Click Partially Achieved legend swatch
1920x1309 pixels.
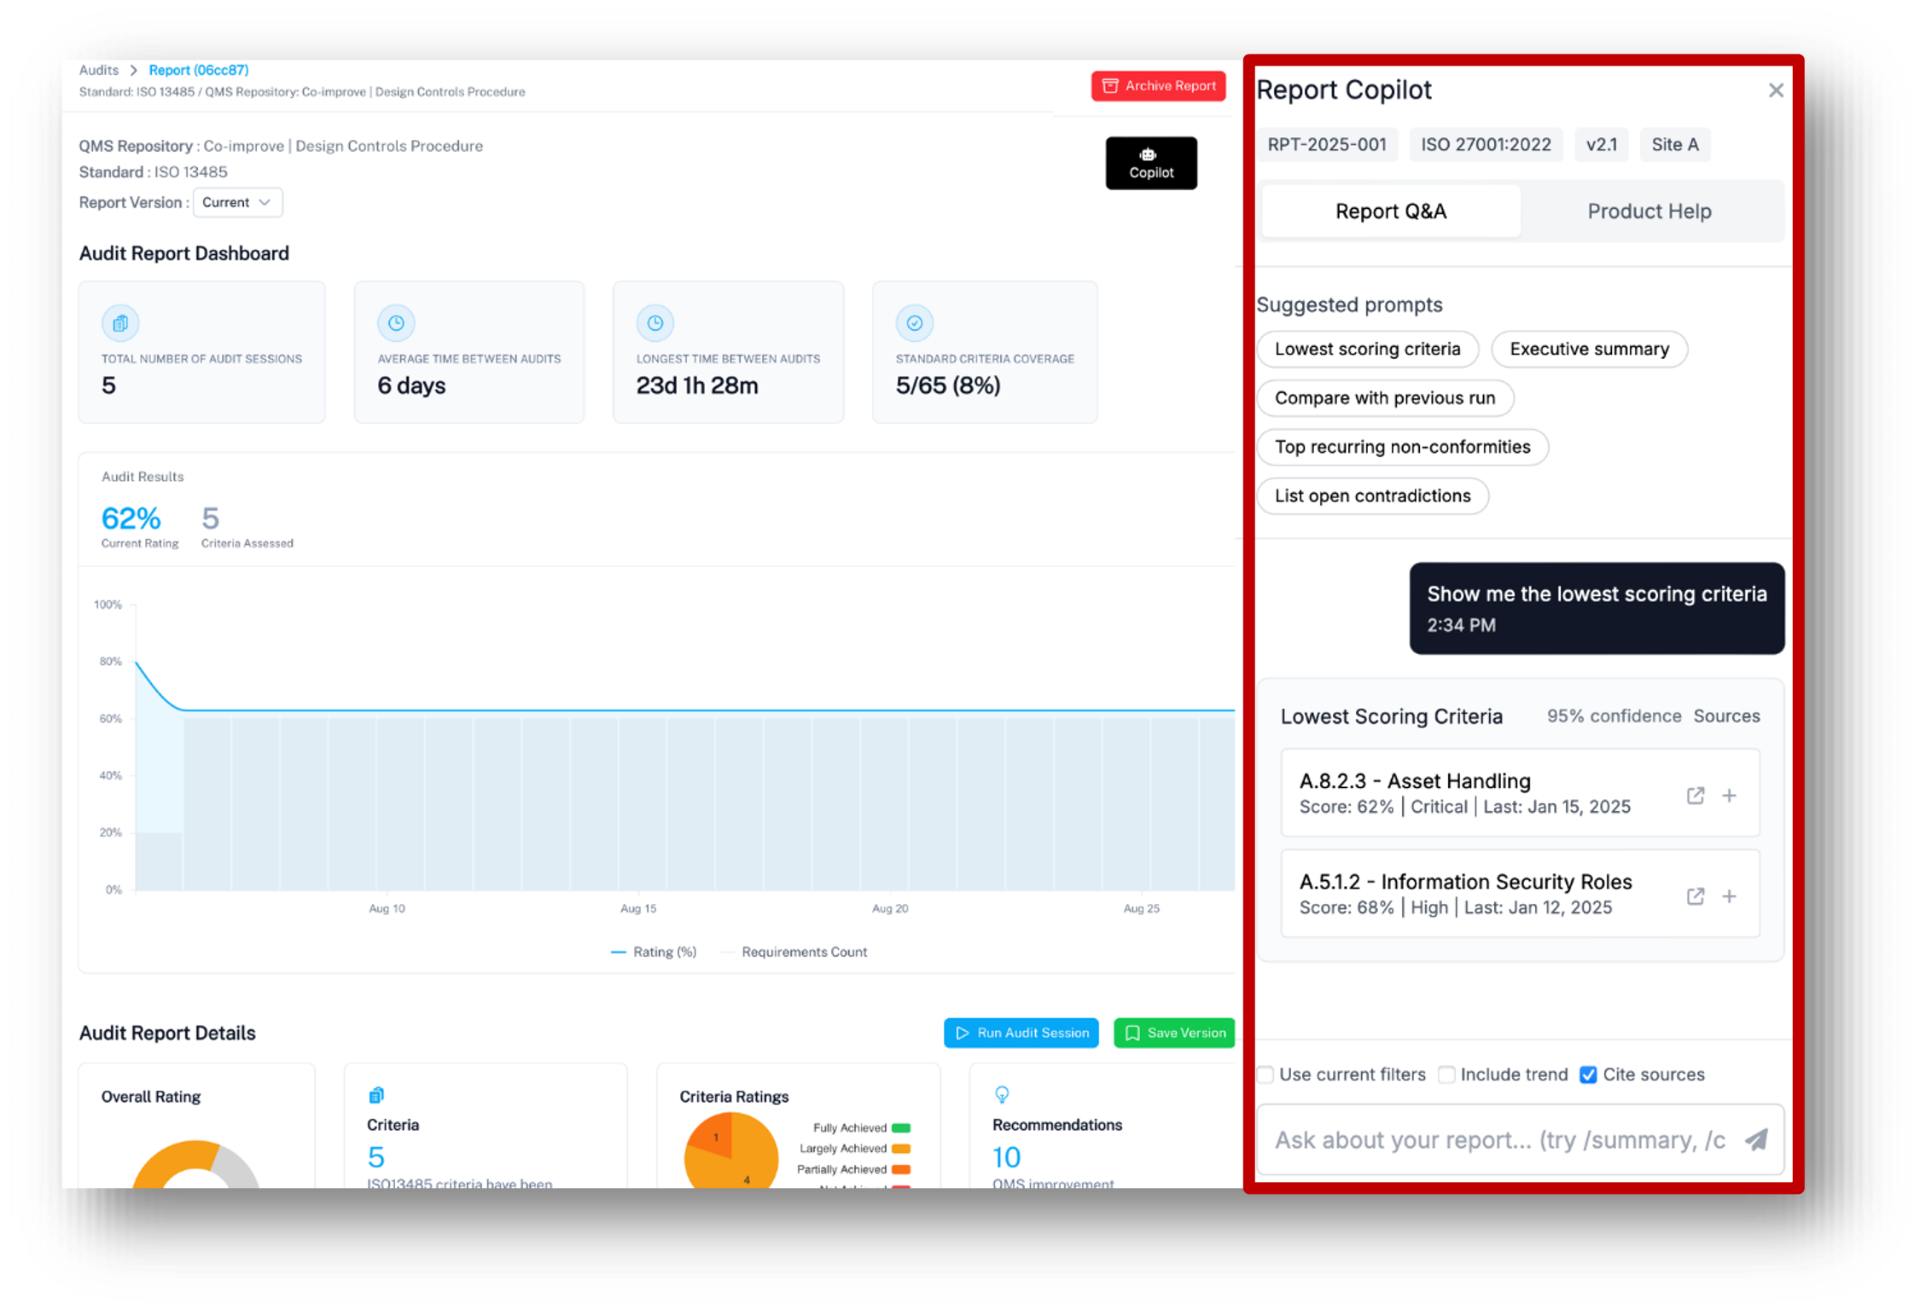(901, 1170)
